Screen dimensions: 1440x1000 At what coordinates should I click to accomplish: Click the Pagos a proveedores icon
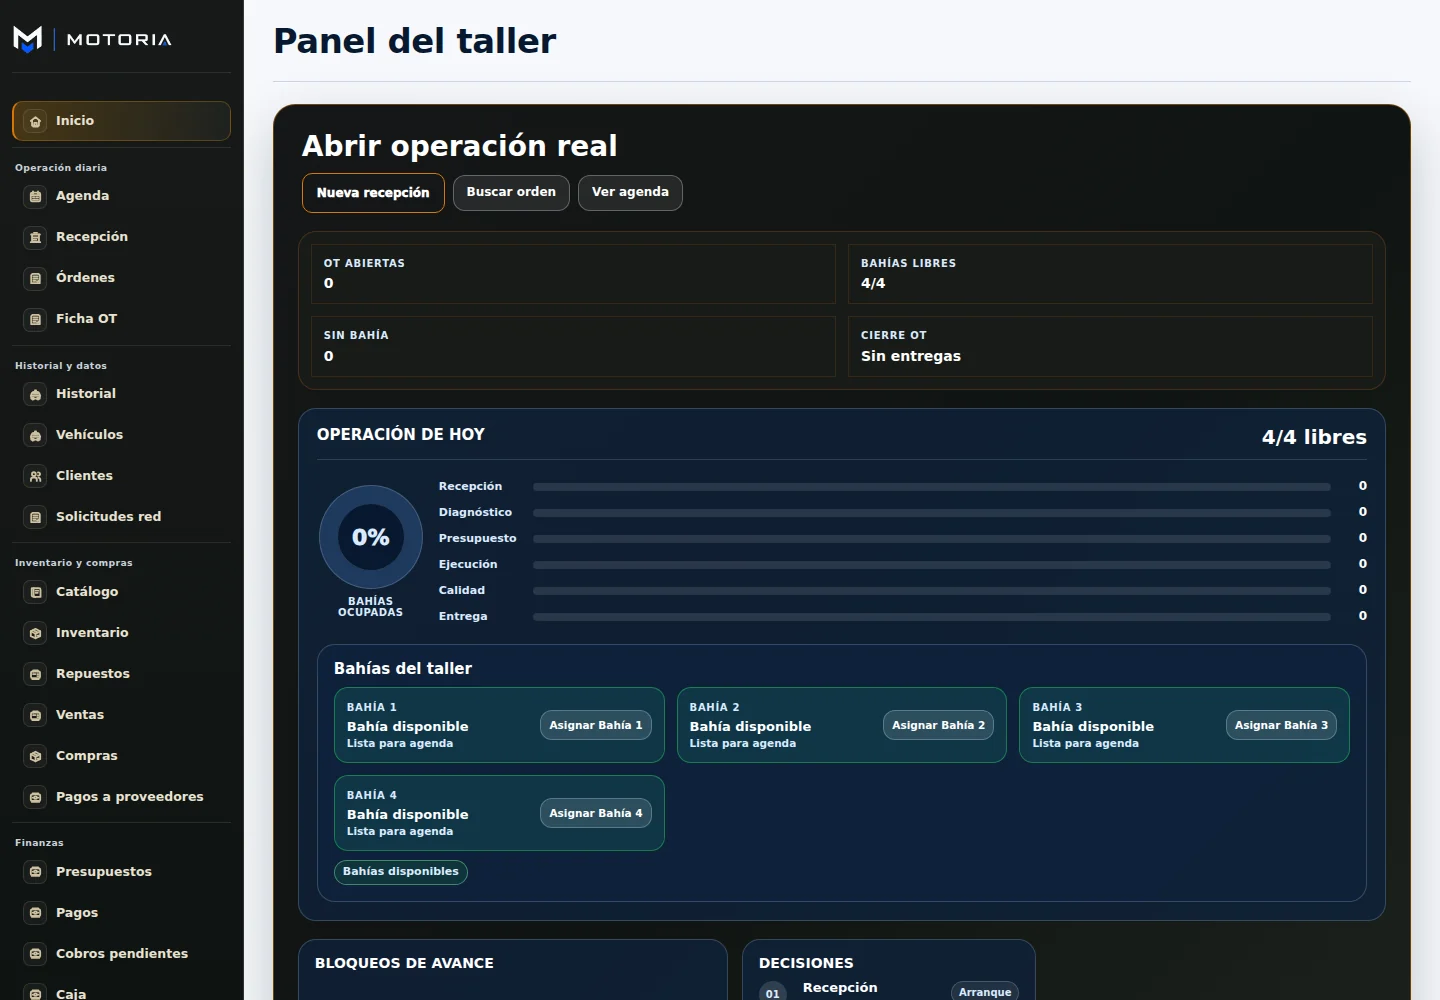coord(36,797)
